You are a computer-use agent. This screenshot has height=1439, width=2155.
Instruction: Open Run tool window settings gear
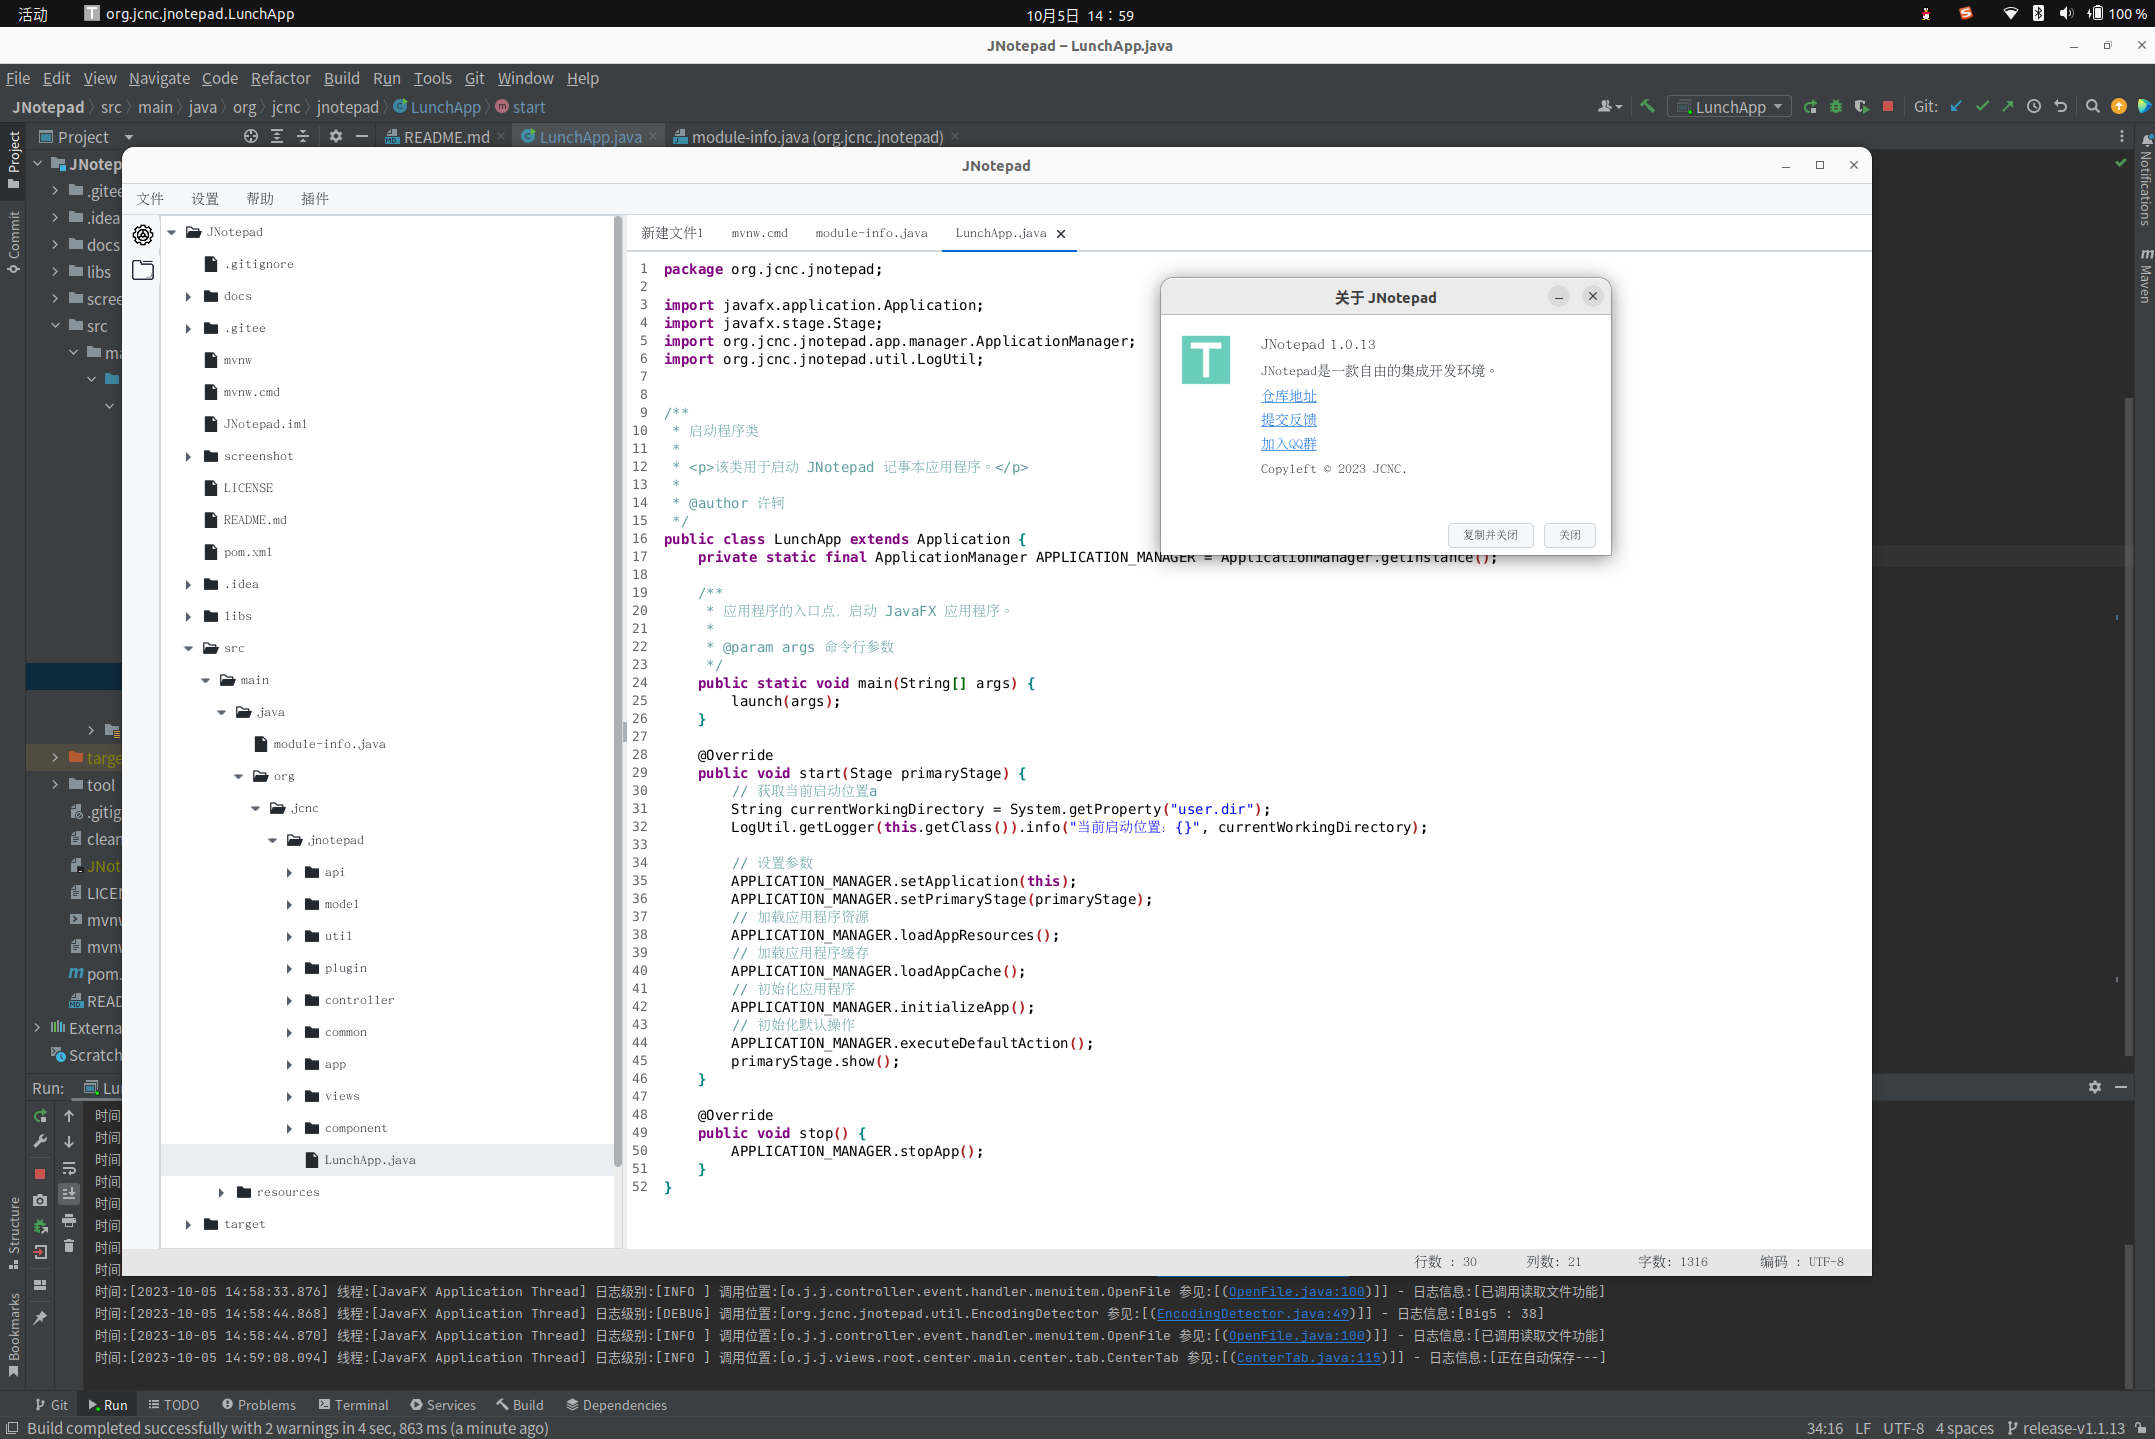[2094, 1087]
